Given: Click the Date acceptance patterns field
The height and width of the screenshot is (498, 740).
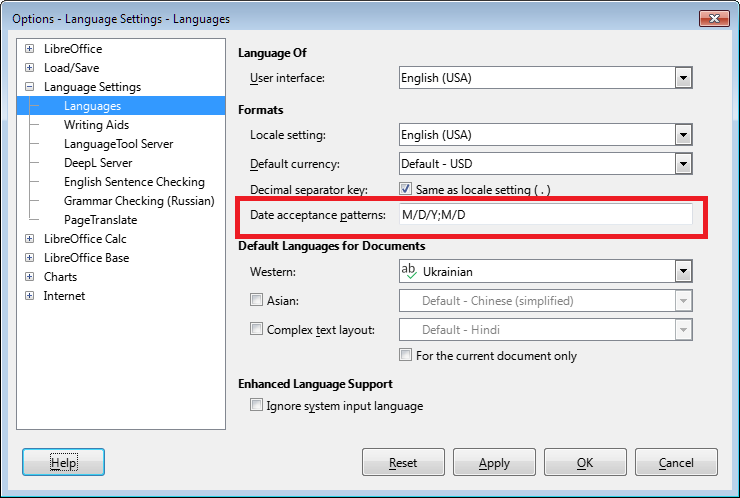Looking at the screenshot, I should point(546,215).
